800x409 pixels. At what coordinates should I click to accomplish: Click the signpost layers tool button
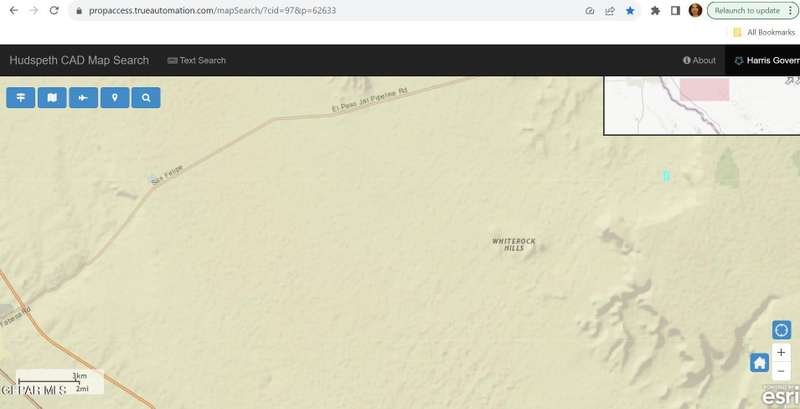pyautogui.click(x=20, y=98)
